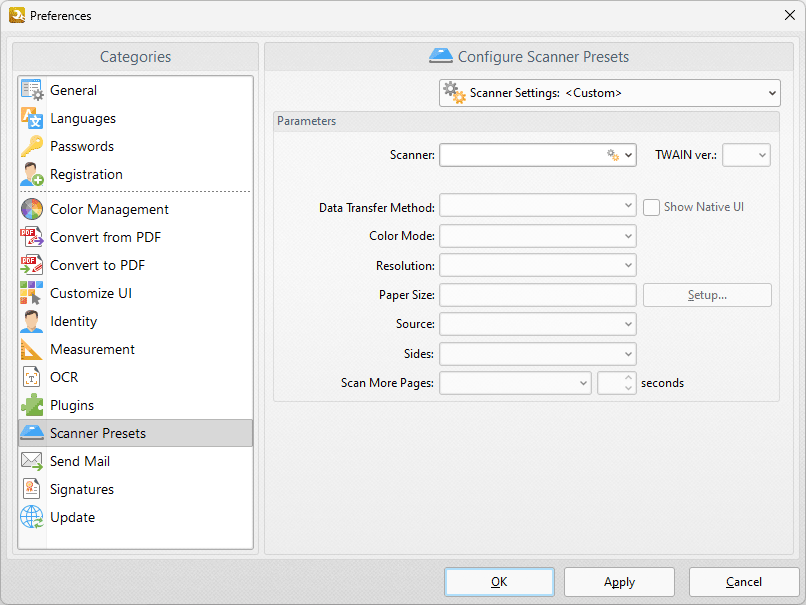The height and width of the screenshot is (605, 806).
Task: Click the Customize UI icon
Action: pos(32,293)
